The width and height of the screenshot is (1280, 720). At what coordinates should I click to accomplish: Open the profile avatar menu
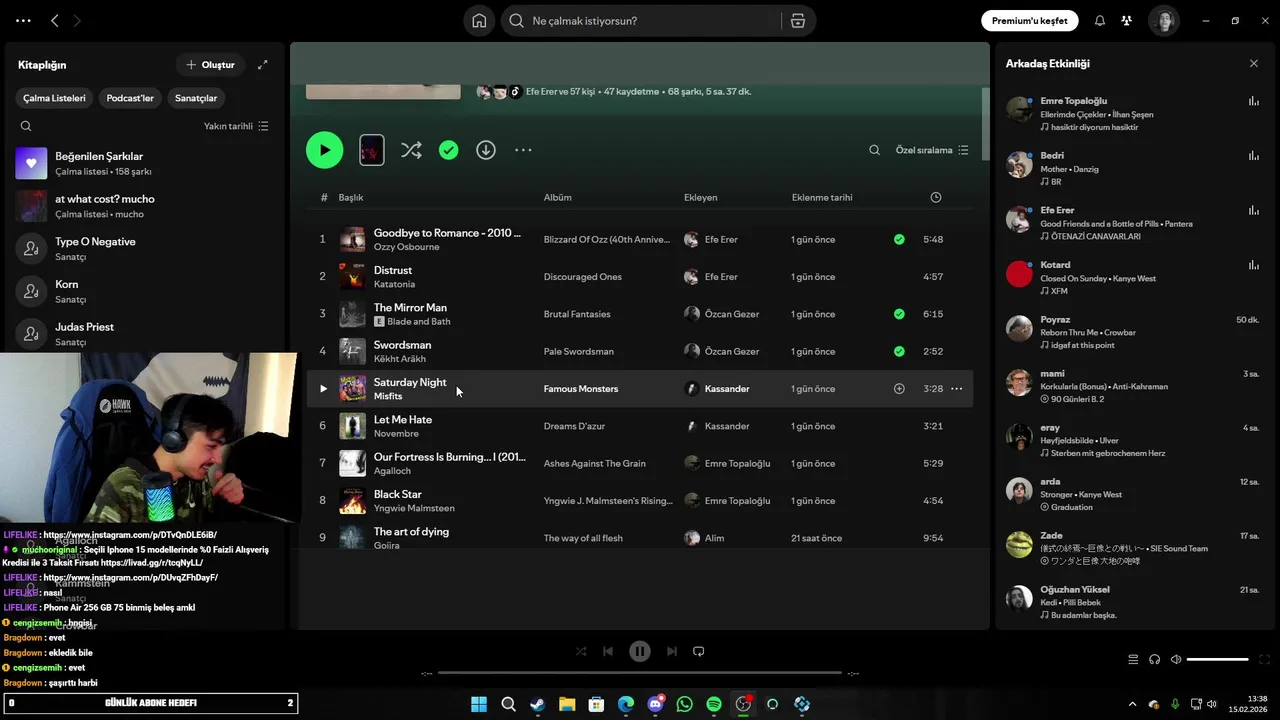point(1163,21)
